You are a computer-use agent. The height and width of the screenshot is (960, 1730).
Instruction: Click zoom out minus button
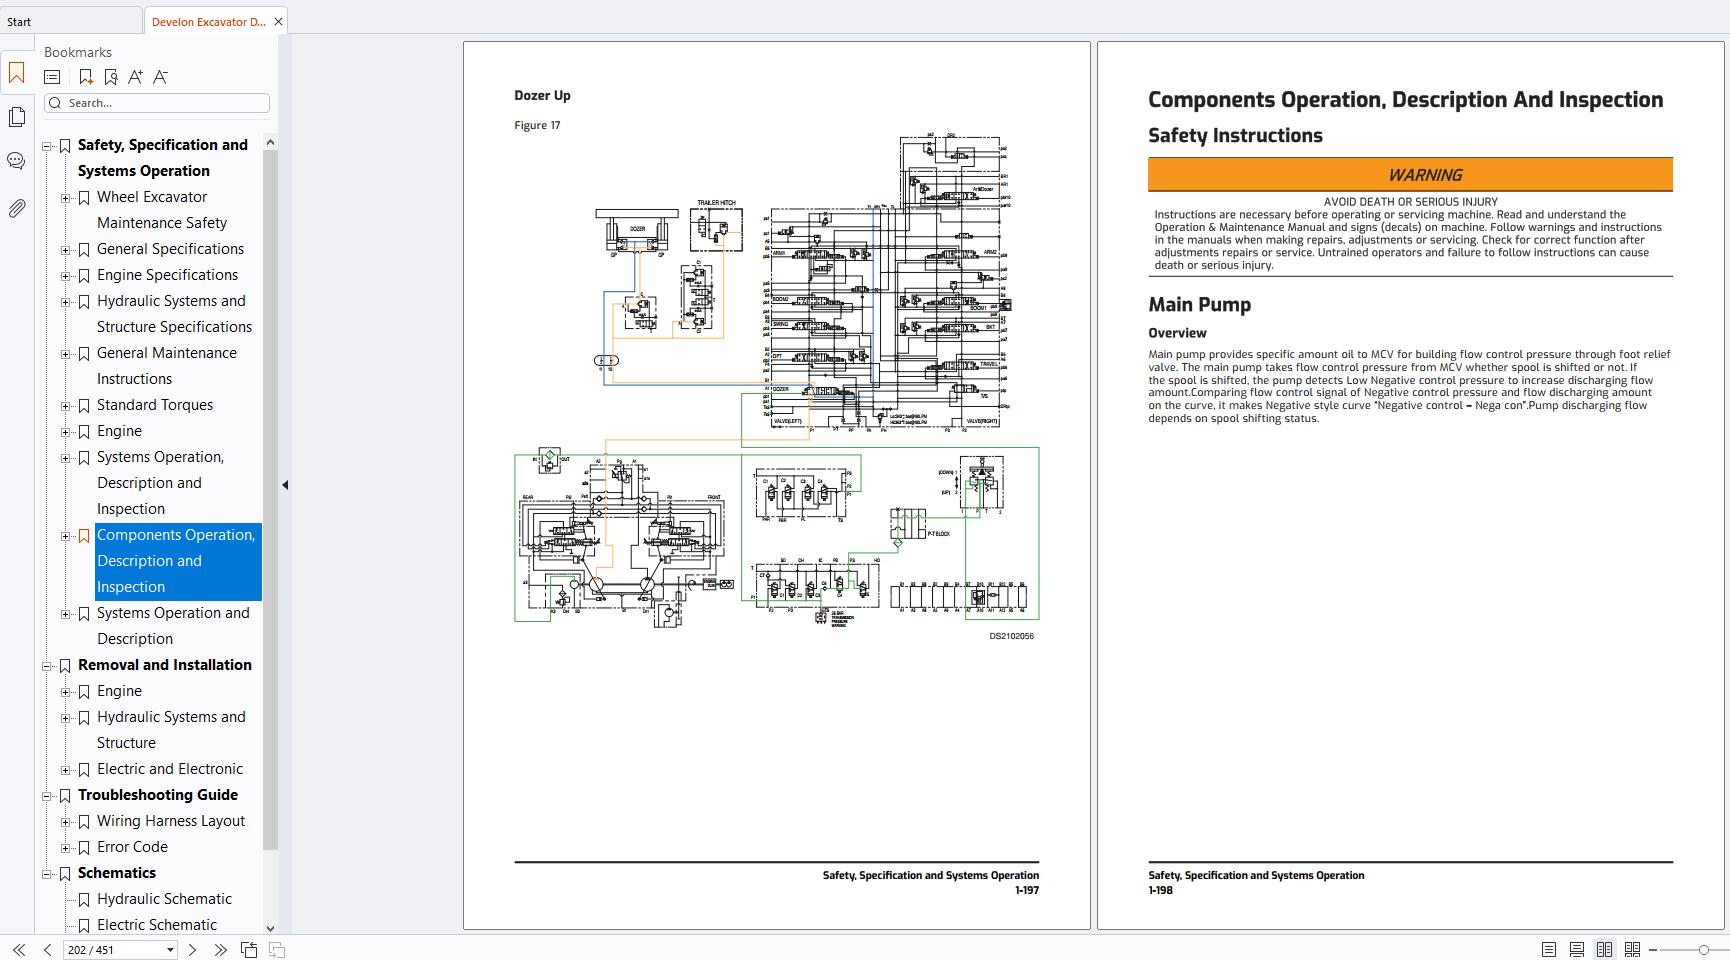1653,950
